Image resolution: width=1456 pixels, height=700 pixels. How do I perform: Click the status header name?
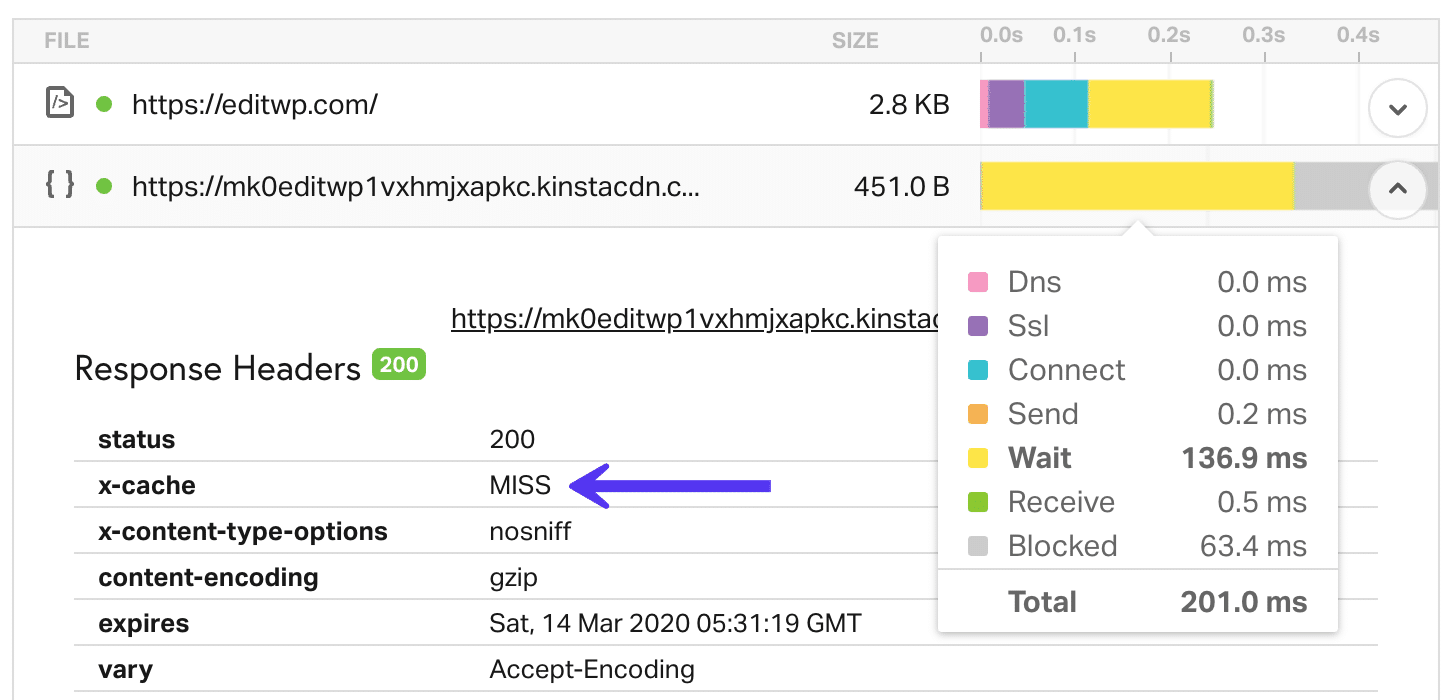tap(136, 440)
